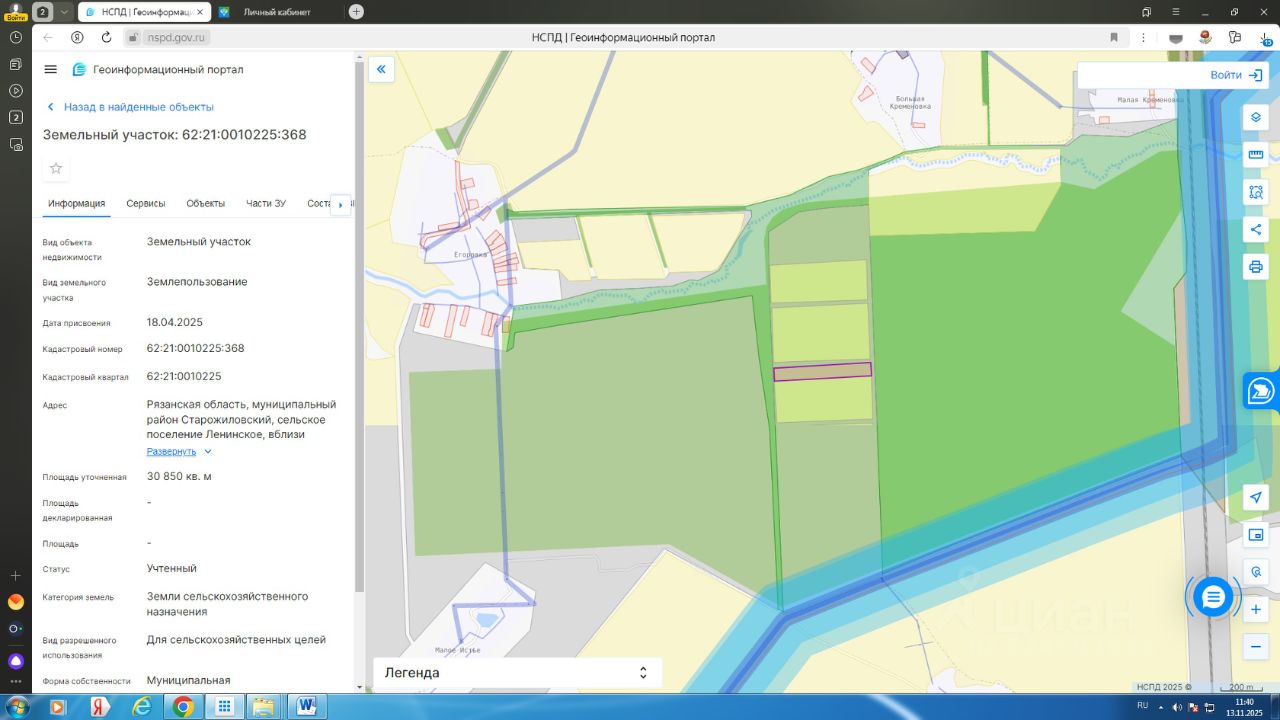Image resolution: width=1280 pixels, height=720 pixels.
Task: Click the date 18.04.2025 value
Action: click(x=175, y=322)
